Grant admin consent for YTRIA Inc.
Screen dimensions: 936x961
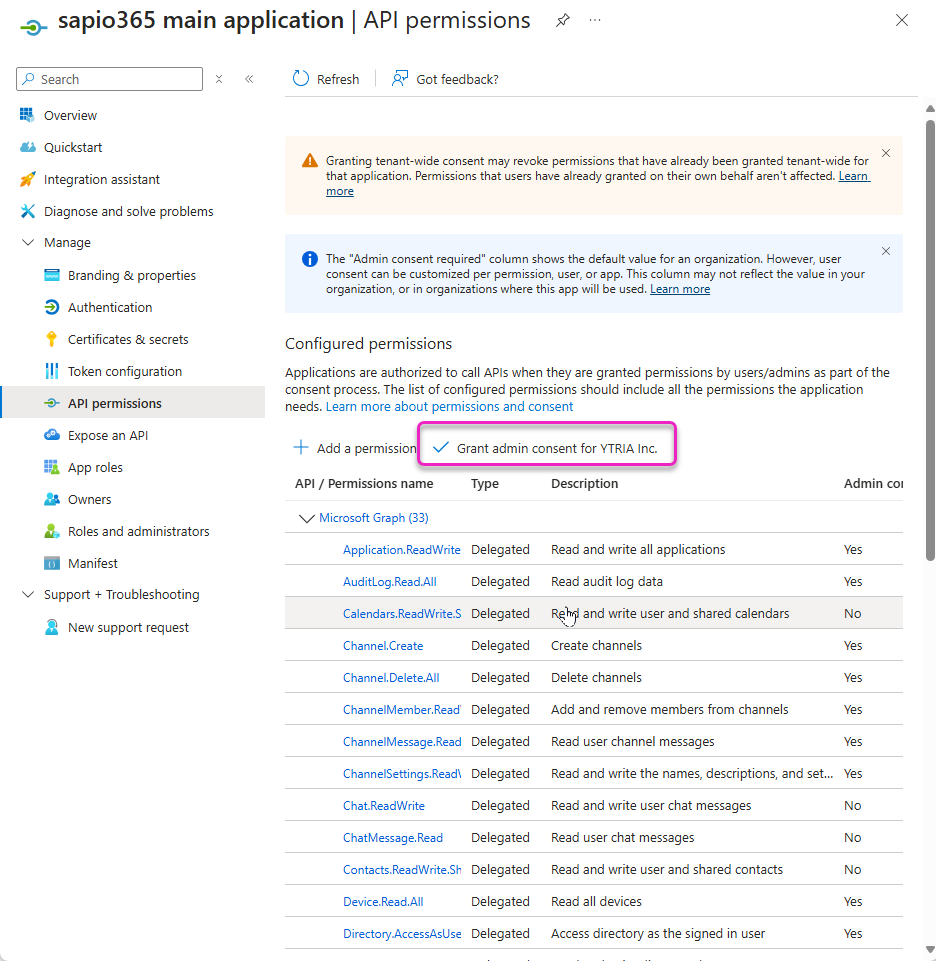pos(547,448)
